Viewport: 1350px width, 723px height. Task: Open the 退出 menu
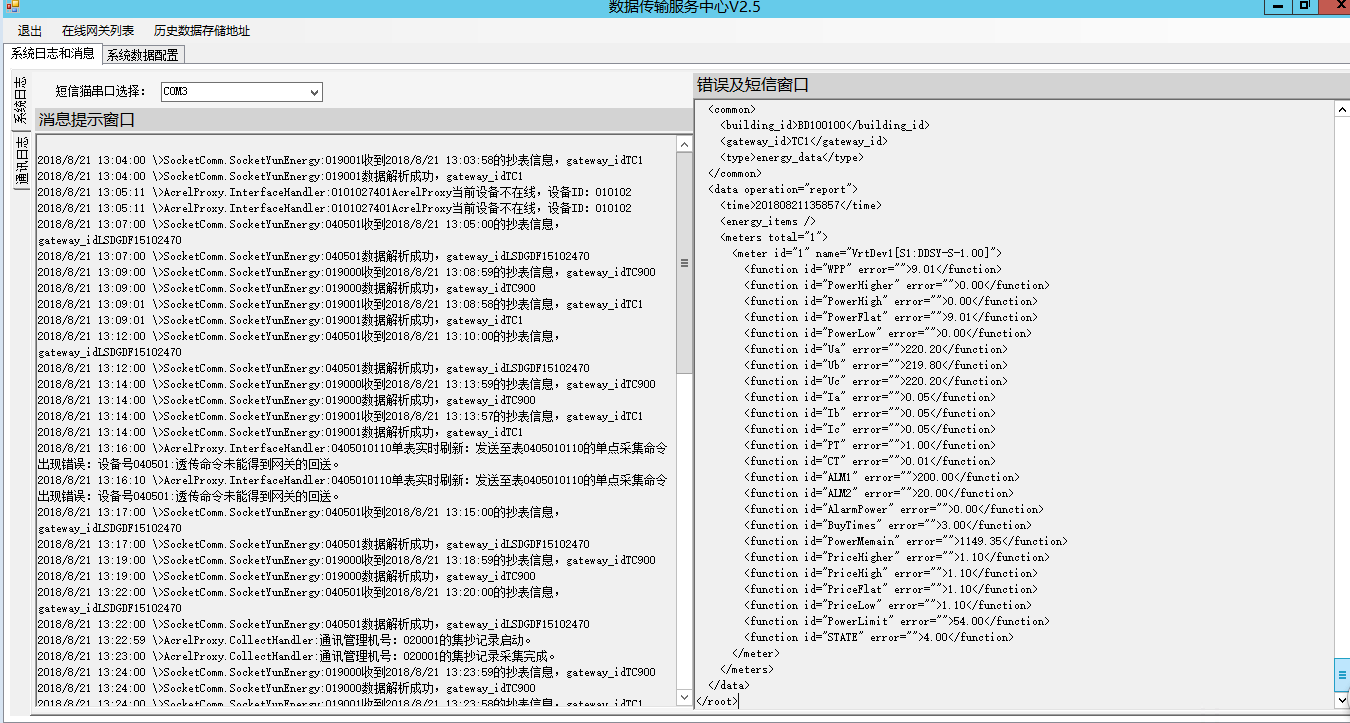[x=30, y=31]
